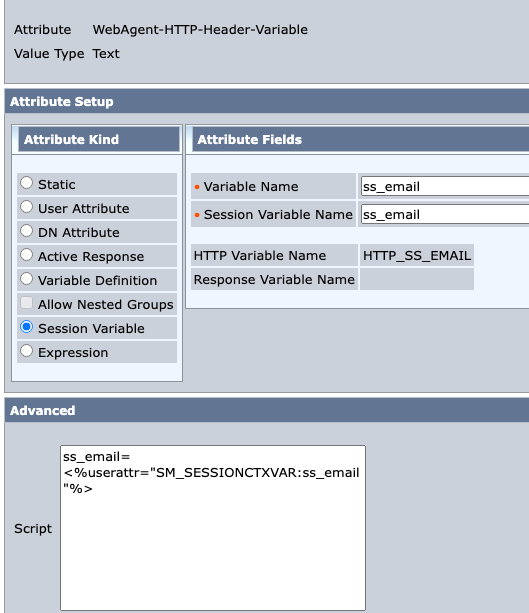
Task: Click the Advanced section header
Action: 267,410
